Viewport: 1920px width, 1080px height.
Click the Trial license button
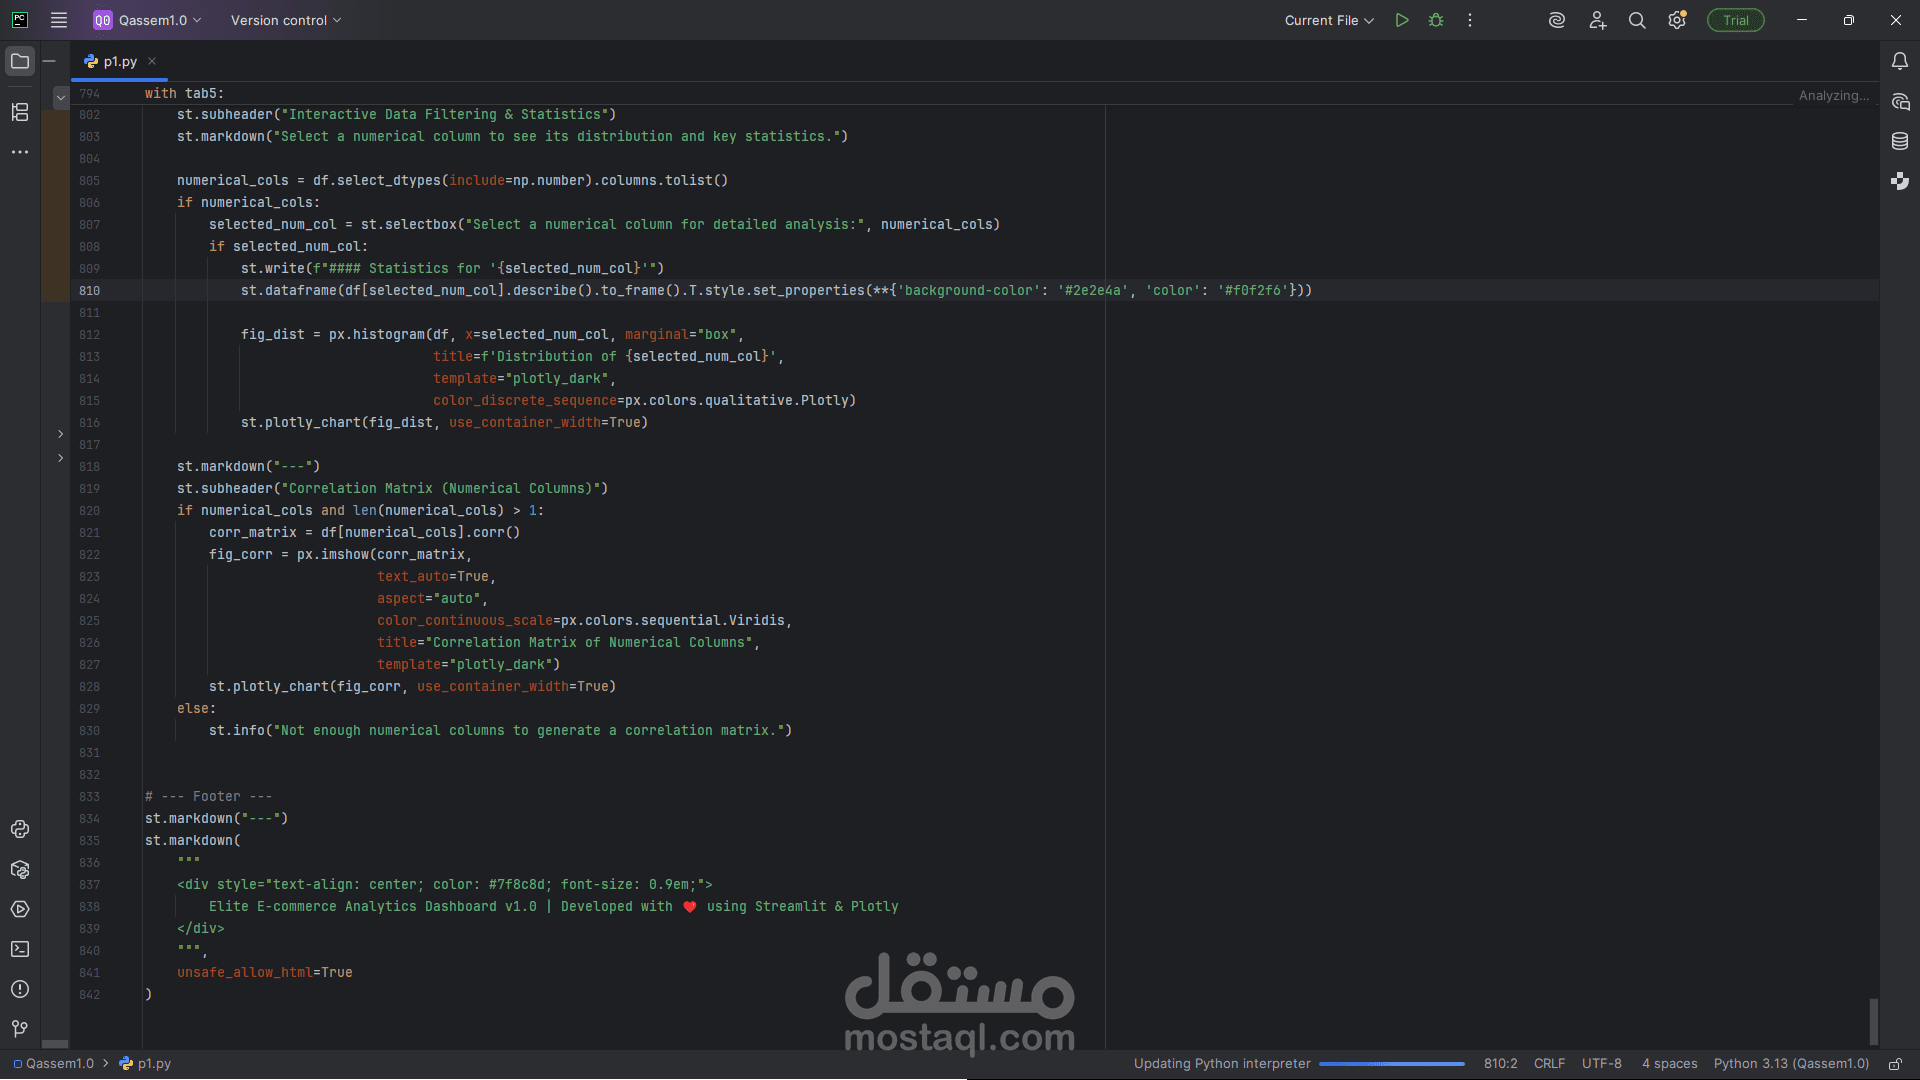[1736, 20]
